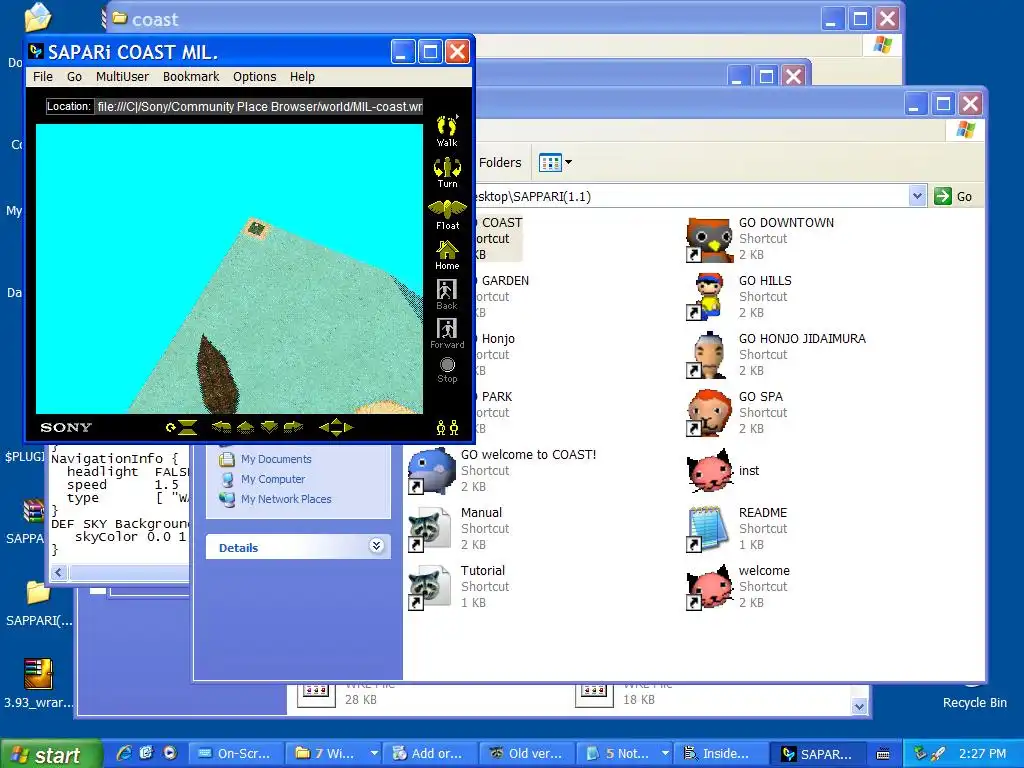Expand the grouped 7 Wi... taskbar dropdown

click(x=374, y=754)
